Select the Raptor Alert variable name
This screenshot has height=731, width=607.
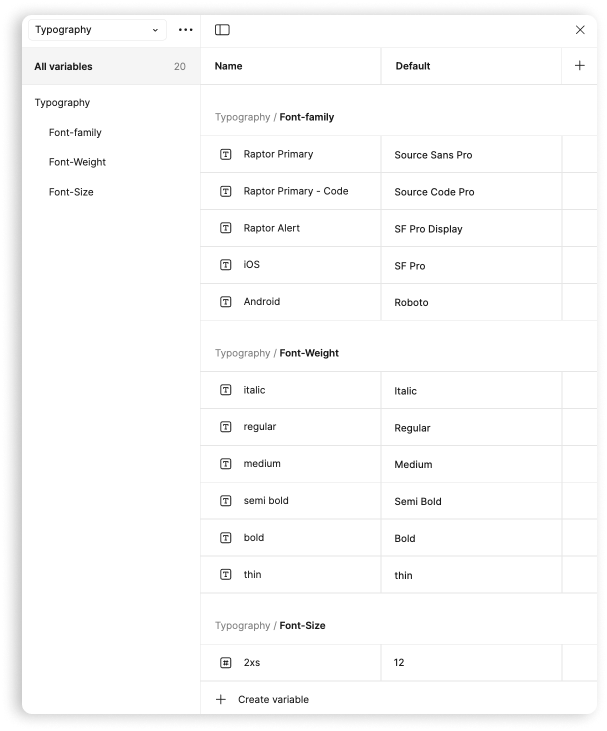[x=272, y=228]
